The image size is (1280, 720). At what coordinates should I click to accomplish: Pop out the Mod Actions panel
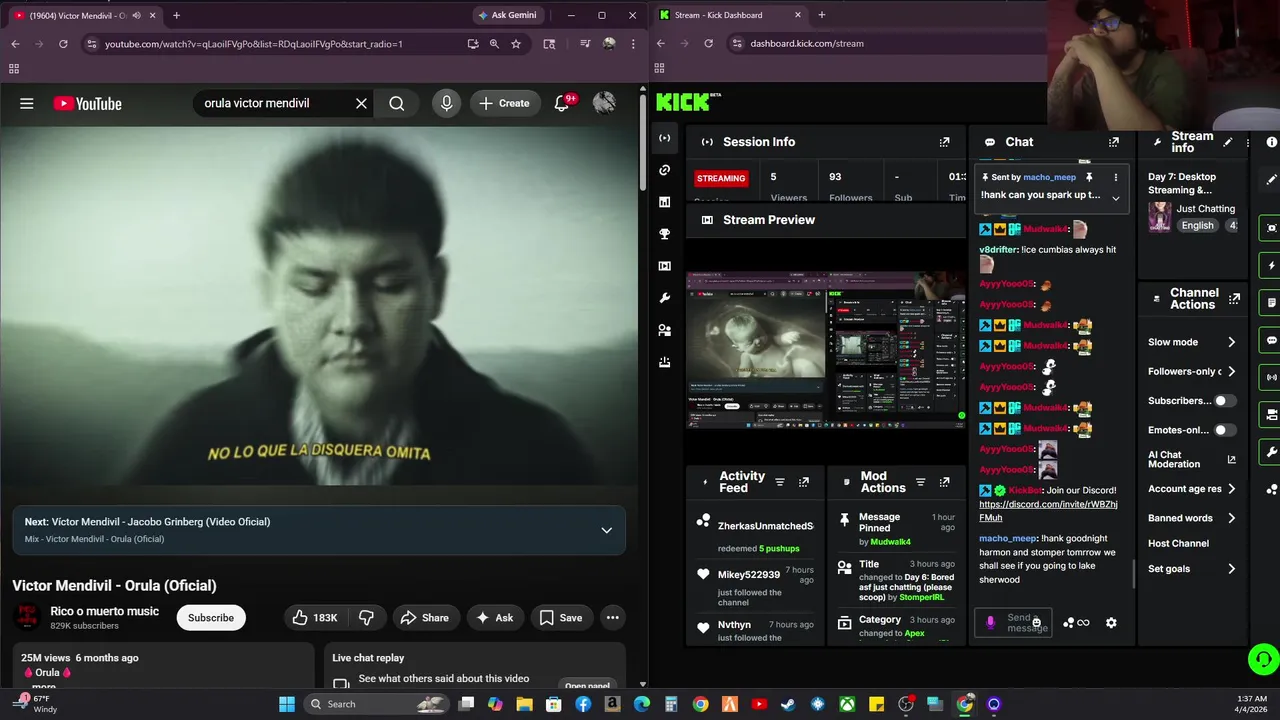tap(944, 482)
